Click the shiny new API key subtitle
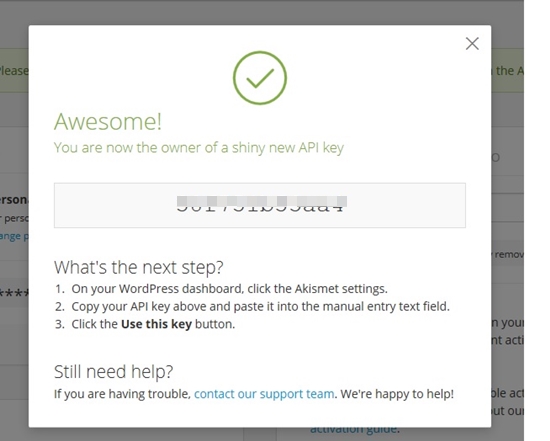Viewport: 550px width, 441px height. coord(199,148)
